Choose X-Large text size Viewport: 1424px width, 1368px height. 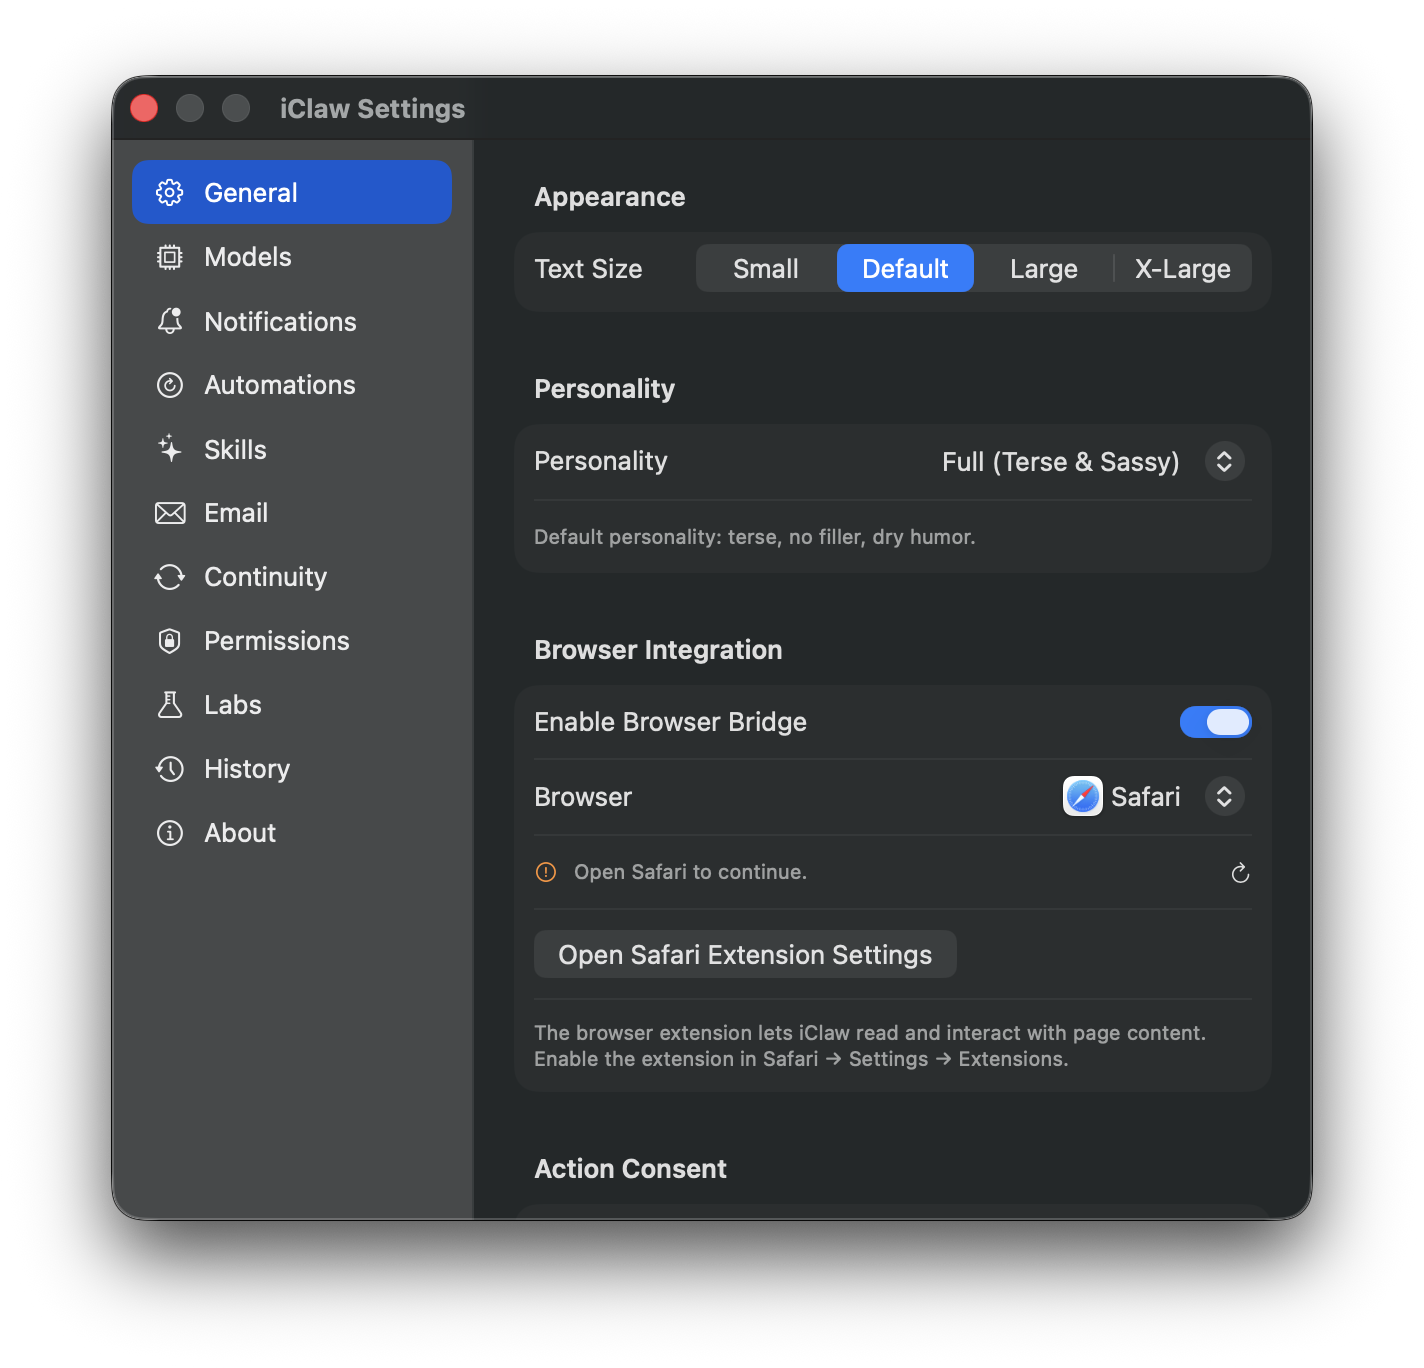coord(1182,268)
